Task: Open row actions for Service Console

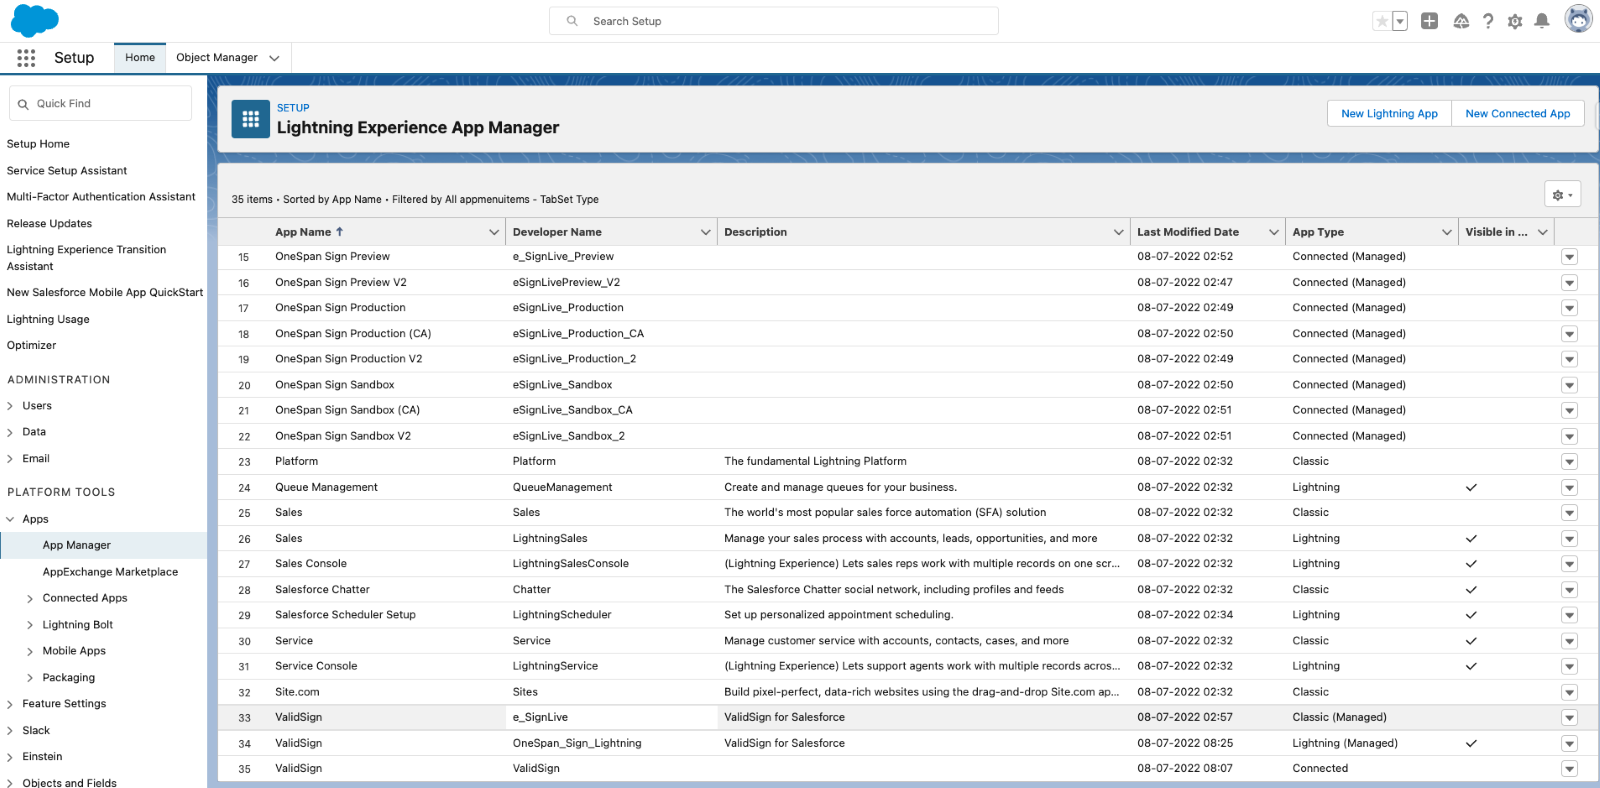Action: click(x=1569, y=666)
